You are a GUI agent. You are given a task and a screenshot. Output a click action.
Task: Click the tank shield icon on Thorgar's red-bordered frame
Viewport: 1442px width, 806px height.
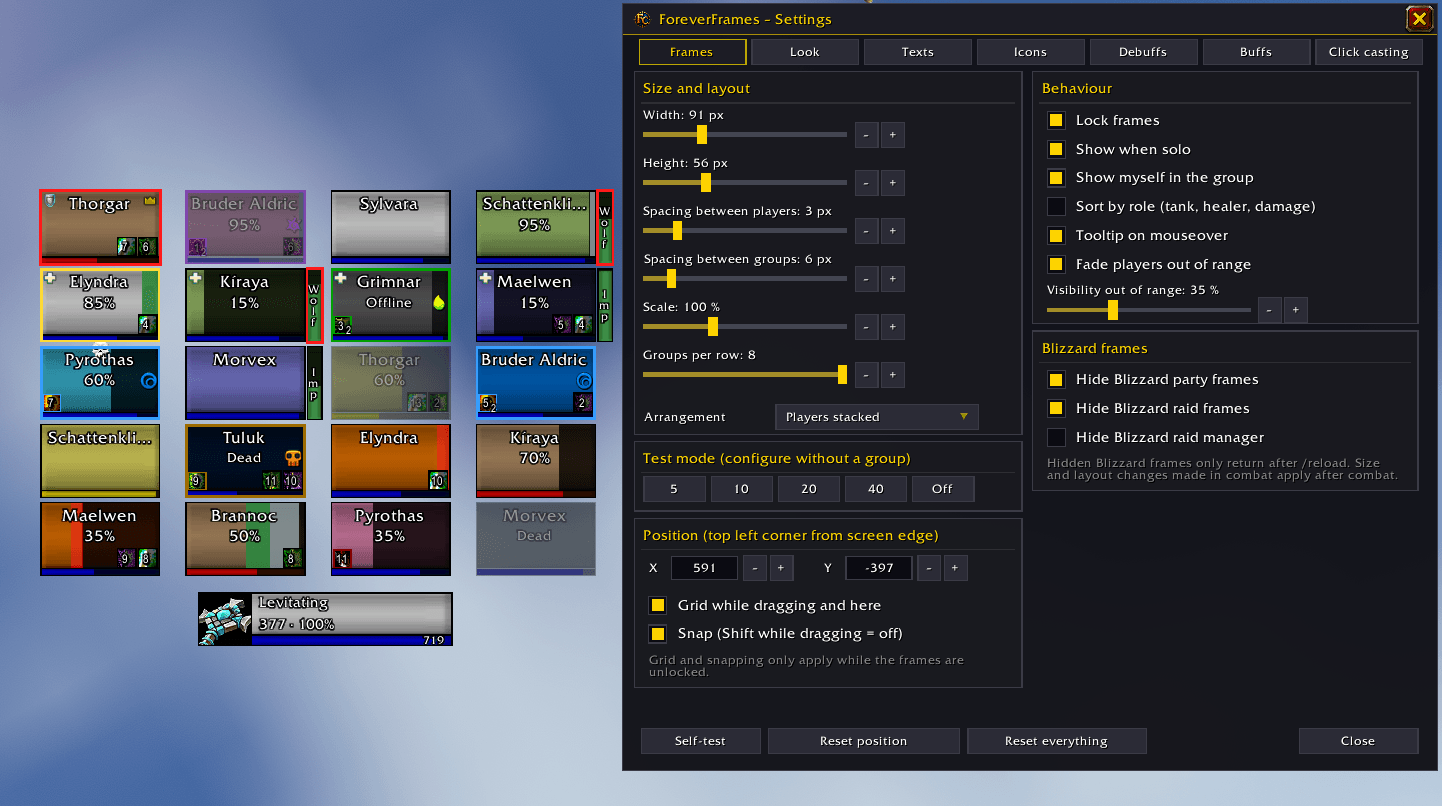coord(50,200)
